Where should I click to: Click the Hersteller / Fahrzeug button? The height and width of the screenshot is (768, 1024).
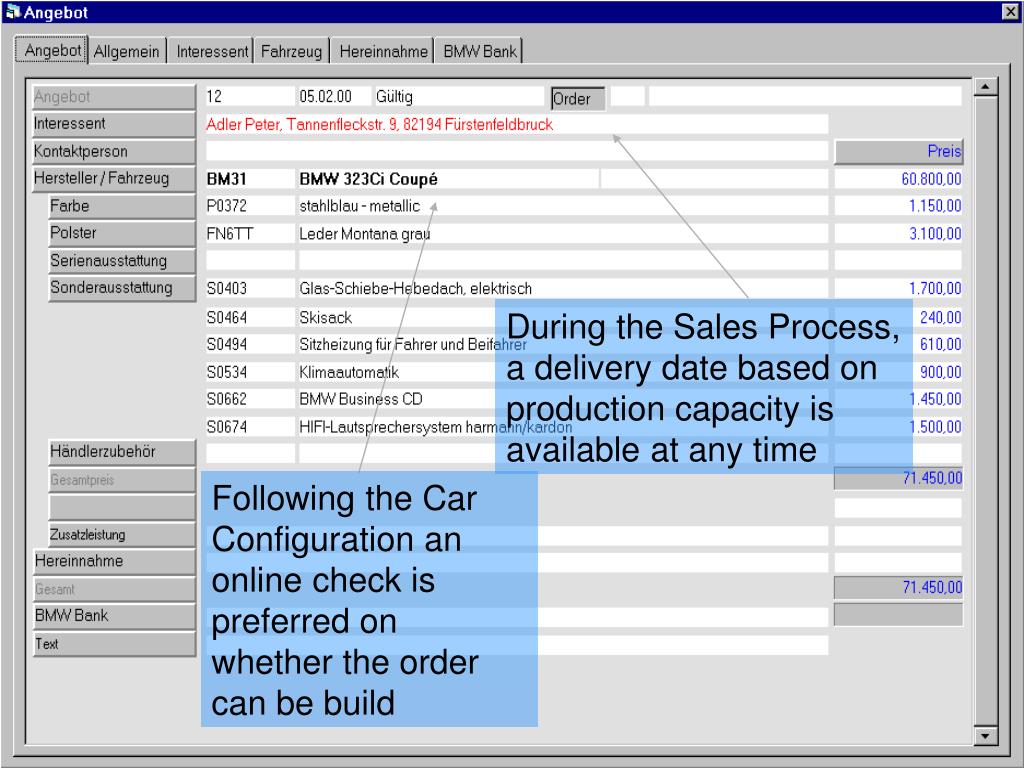[114, 179]
